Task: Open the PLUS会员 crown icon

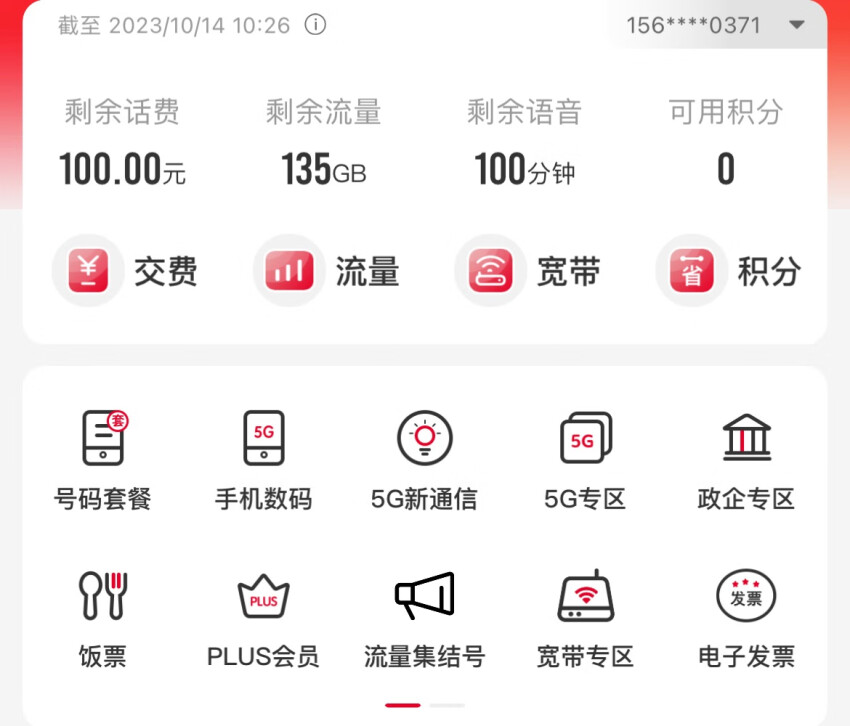Action: pos(264,596)
